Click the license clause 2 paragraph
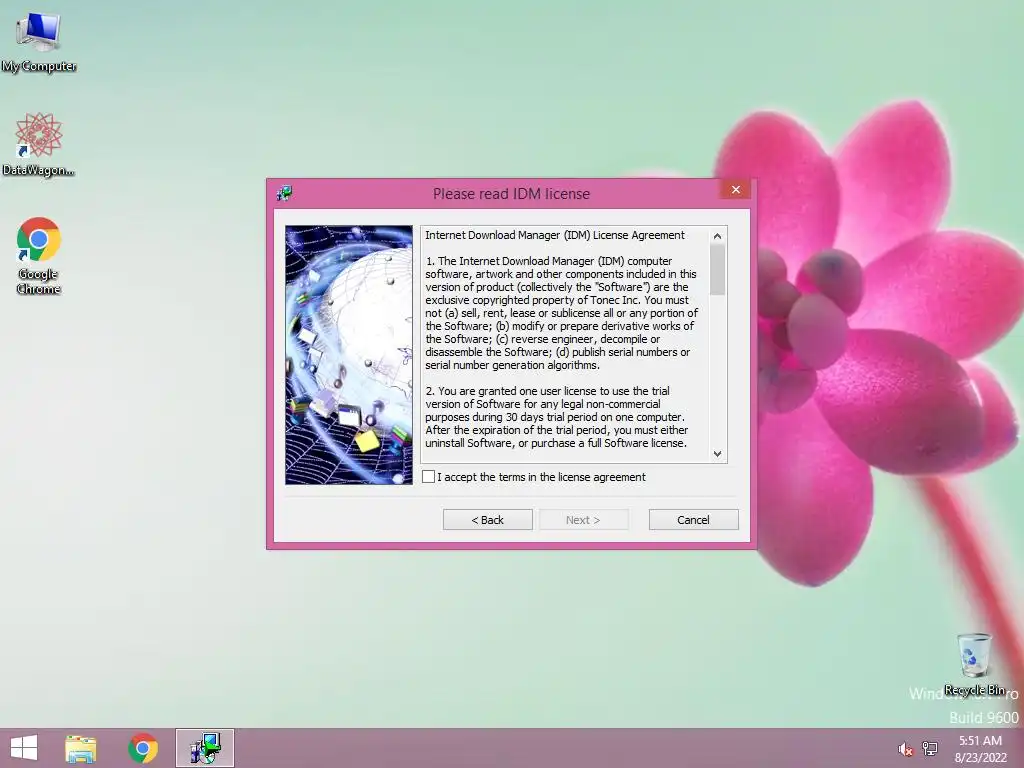 click(556, 417)
